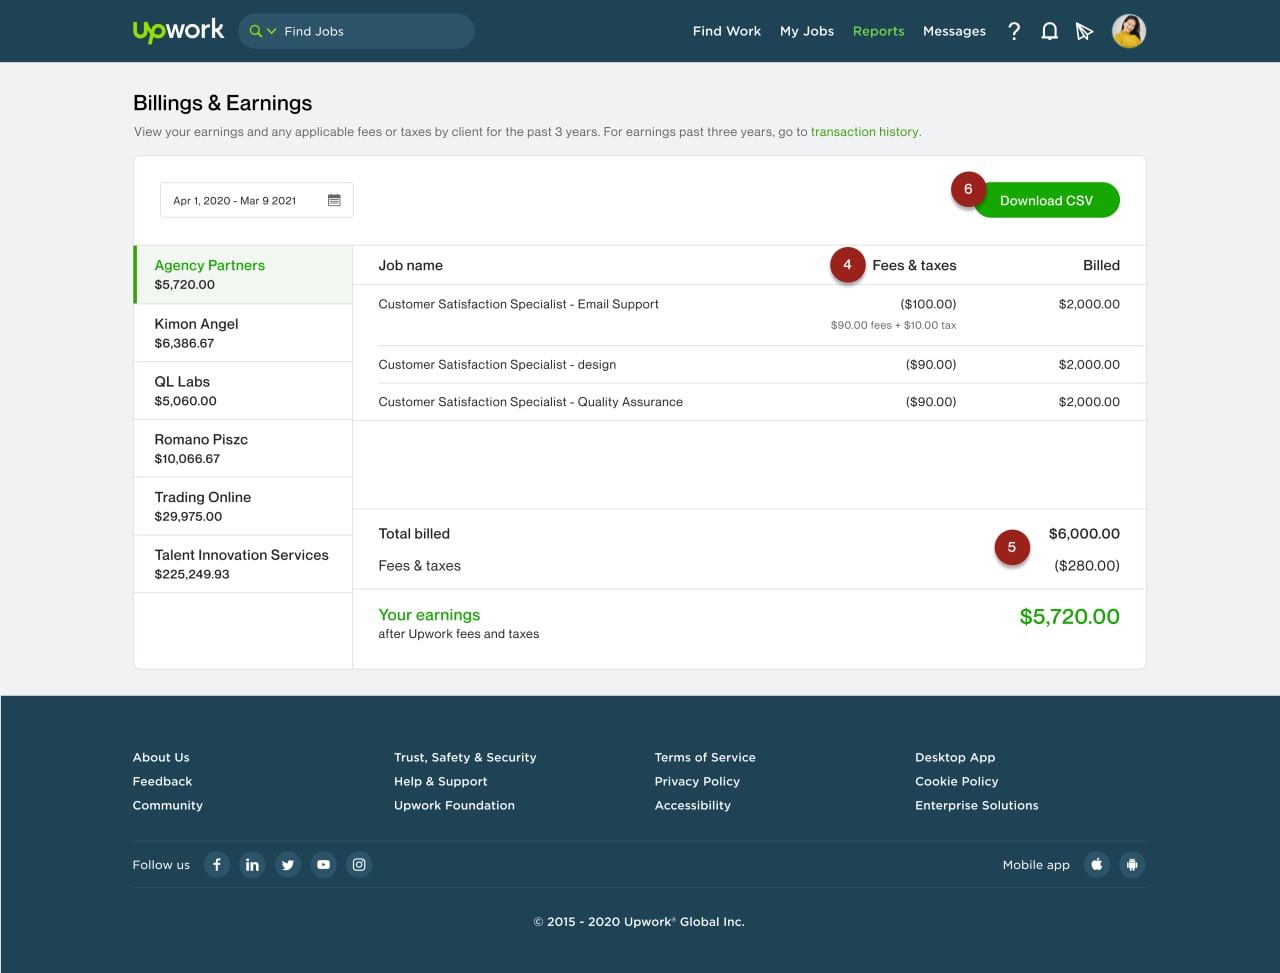
Task: Download the CSV report
Action: point(1046,200)
